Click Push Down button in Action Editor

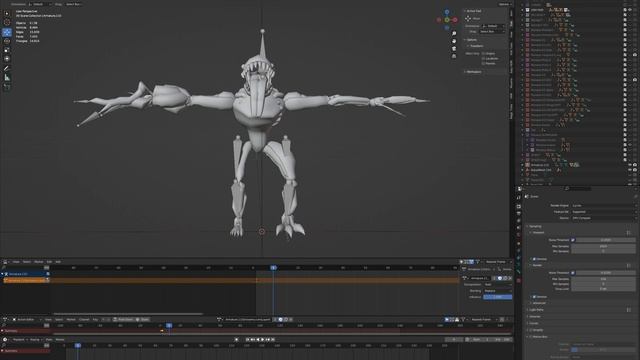124,320
